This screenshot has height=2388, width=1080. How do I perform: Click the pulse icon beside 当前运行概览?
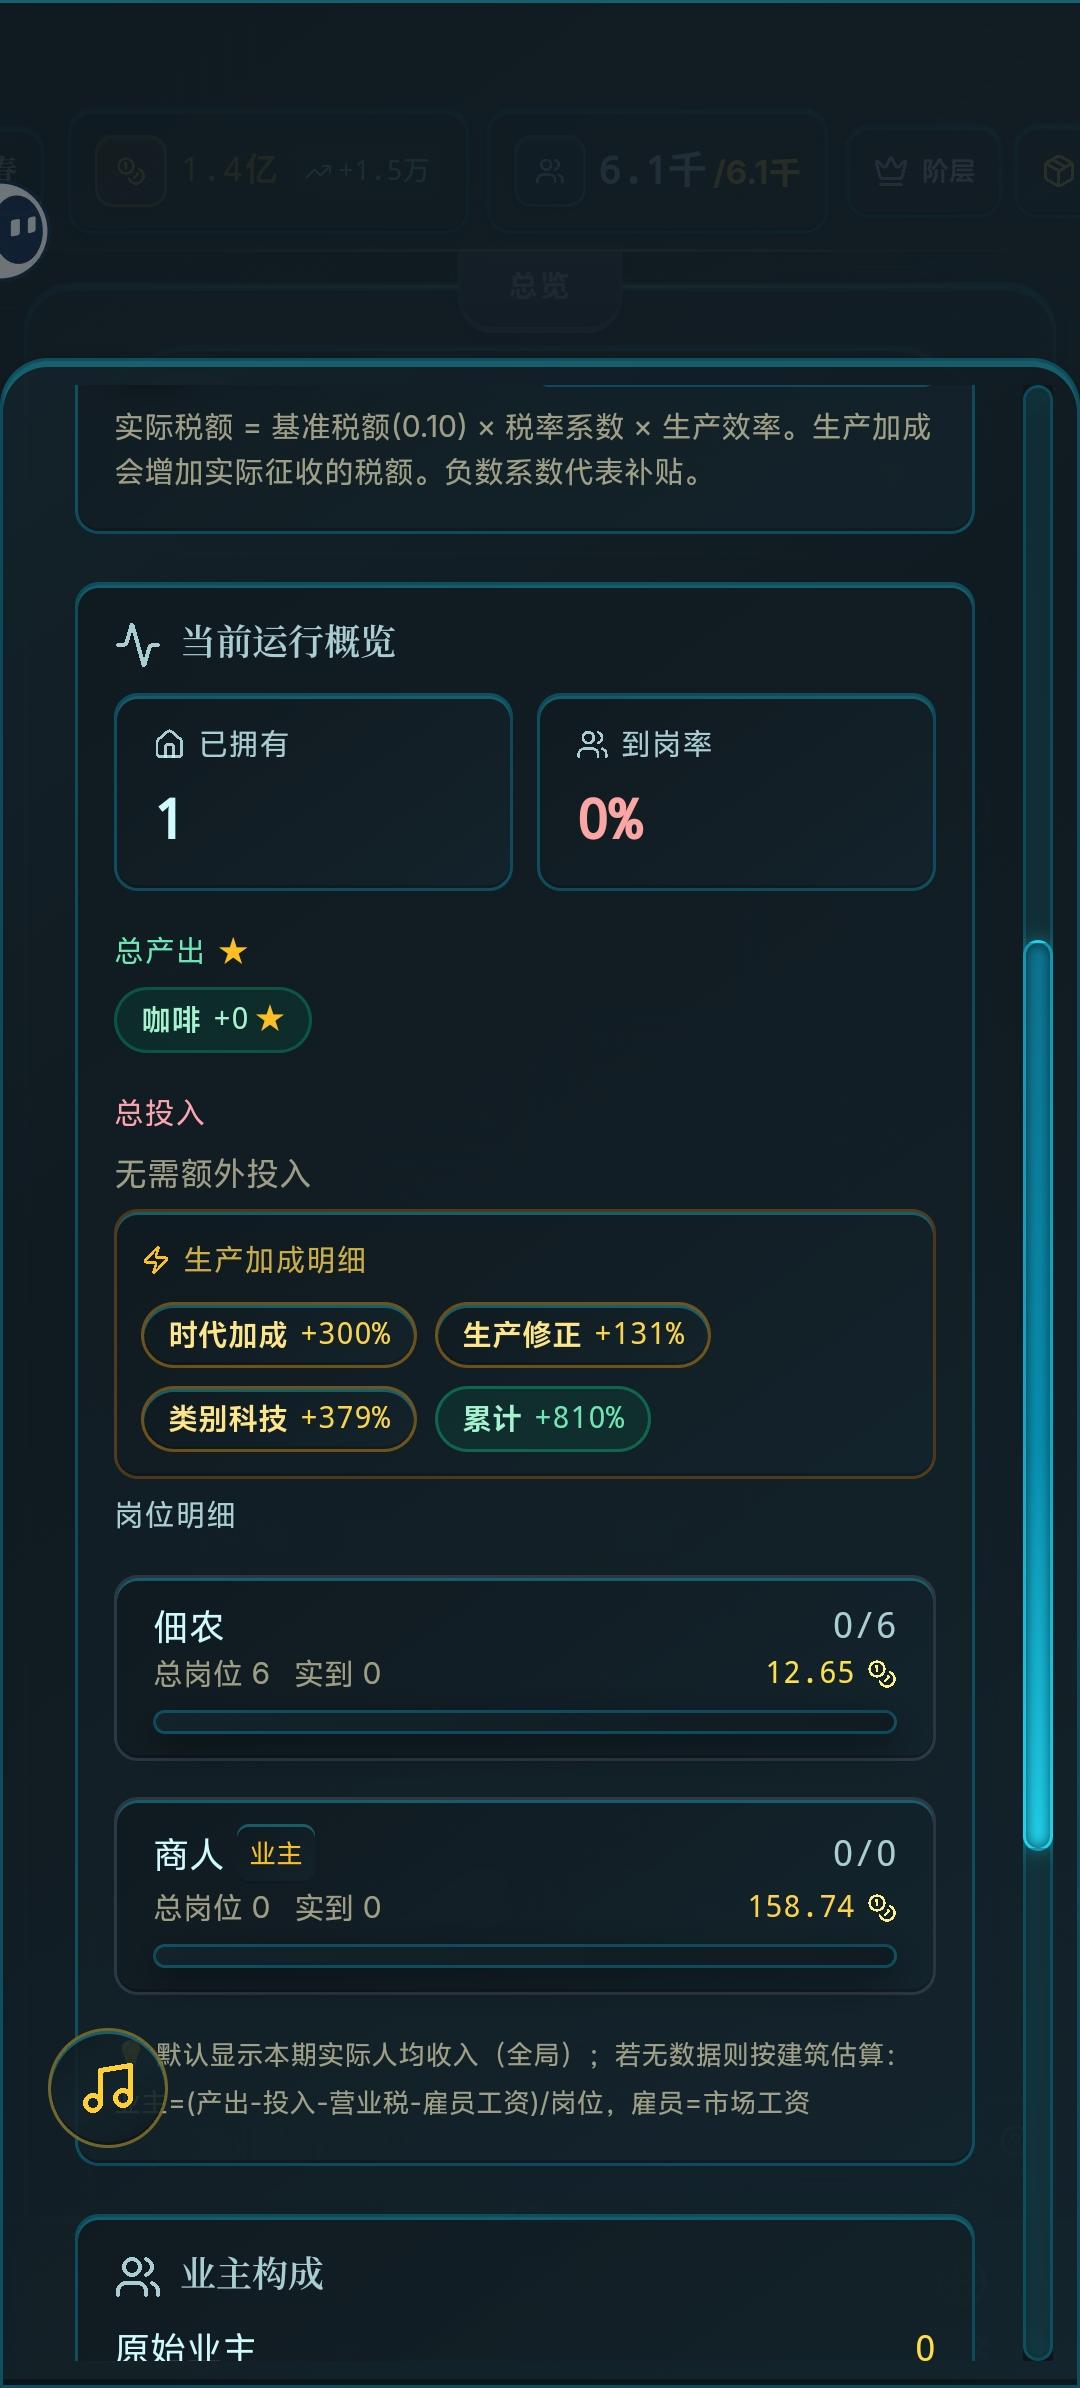click(x=138, y=643)
